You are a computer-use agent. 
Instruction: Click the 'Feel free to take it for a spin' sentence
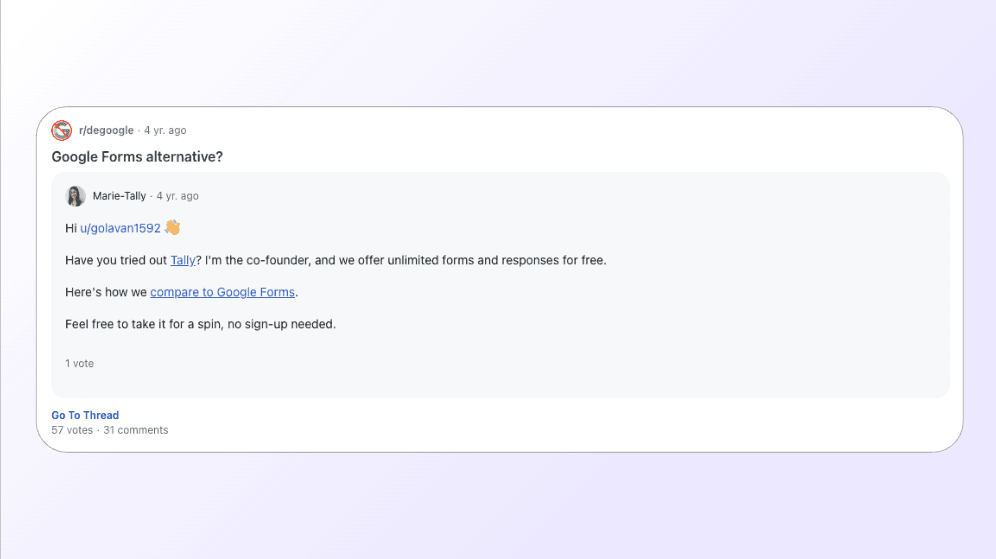(x=200, y=324)
